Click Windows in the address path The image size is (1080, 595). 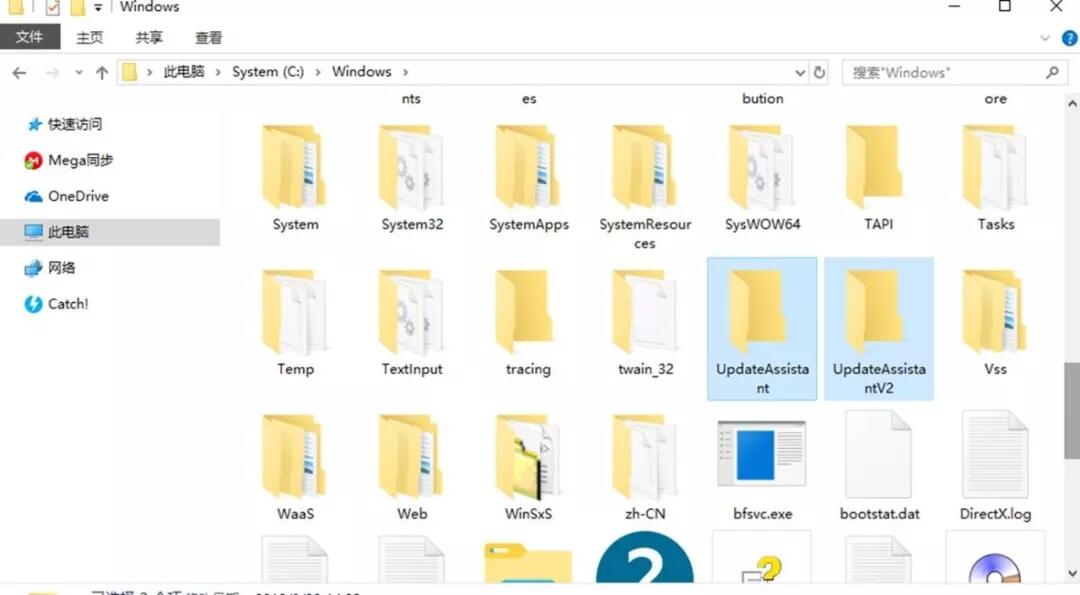click(x=362, y=72)
